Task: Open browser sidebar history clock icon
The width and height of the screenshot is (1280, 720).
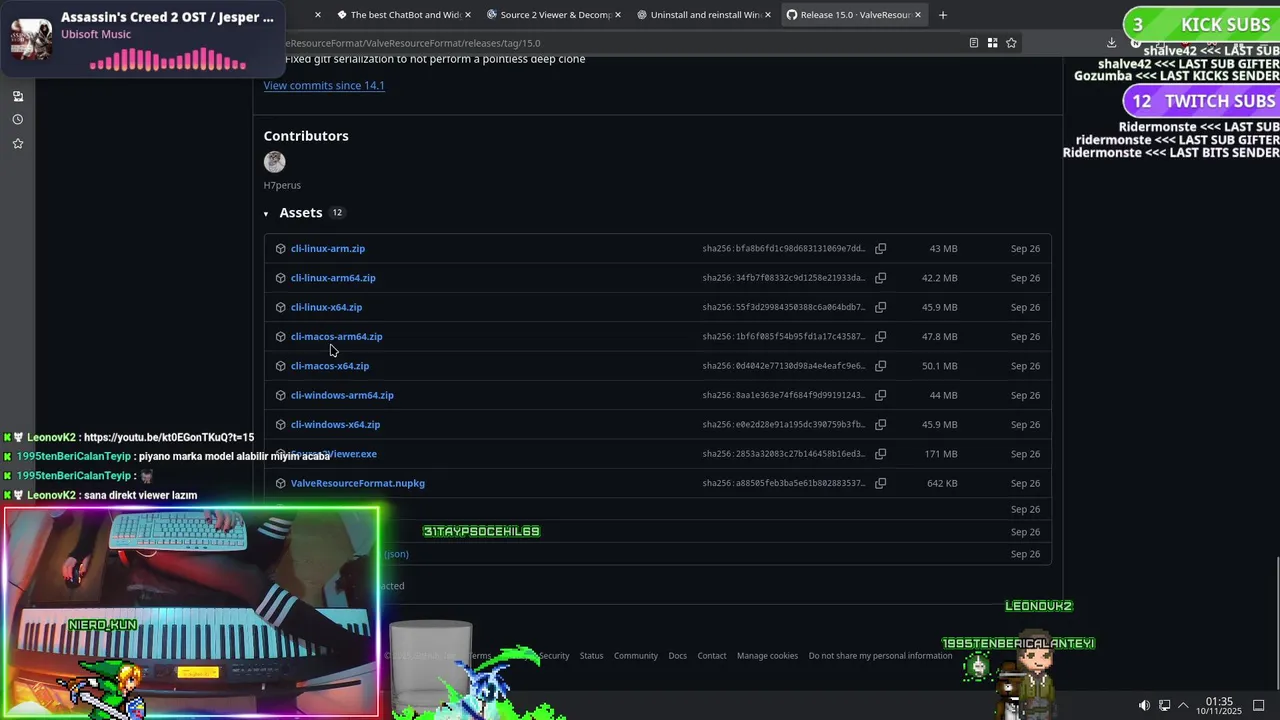Action: [17, 119]
